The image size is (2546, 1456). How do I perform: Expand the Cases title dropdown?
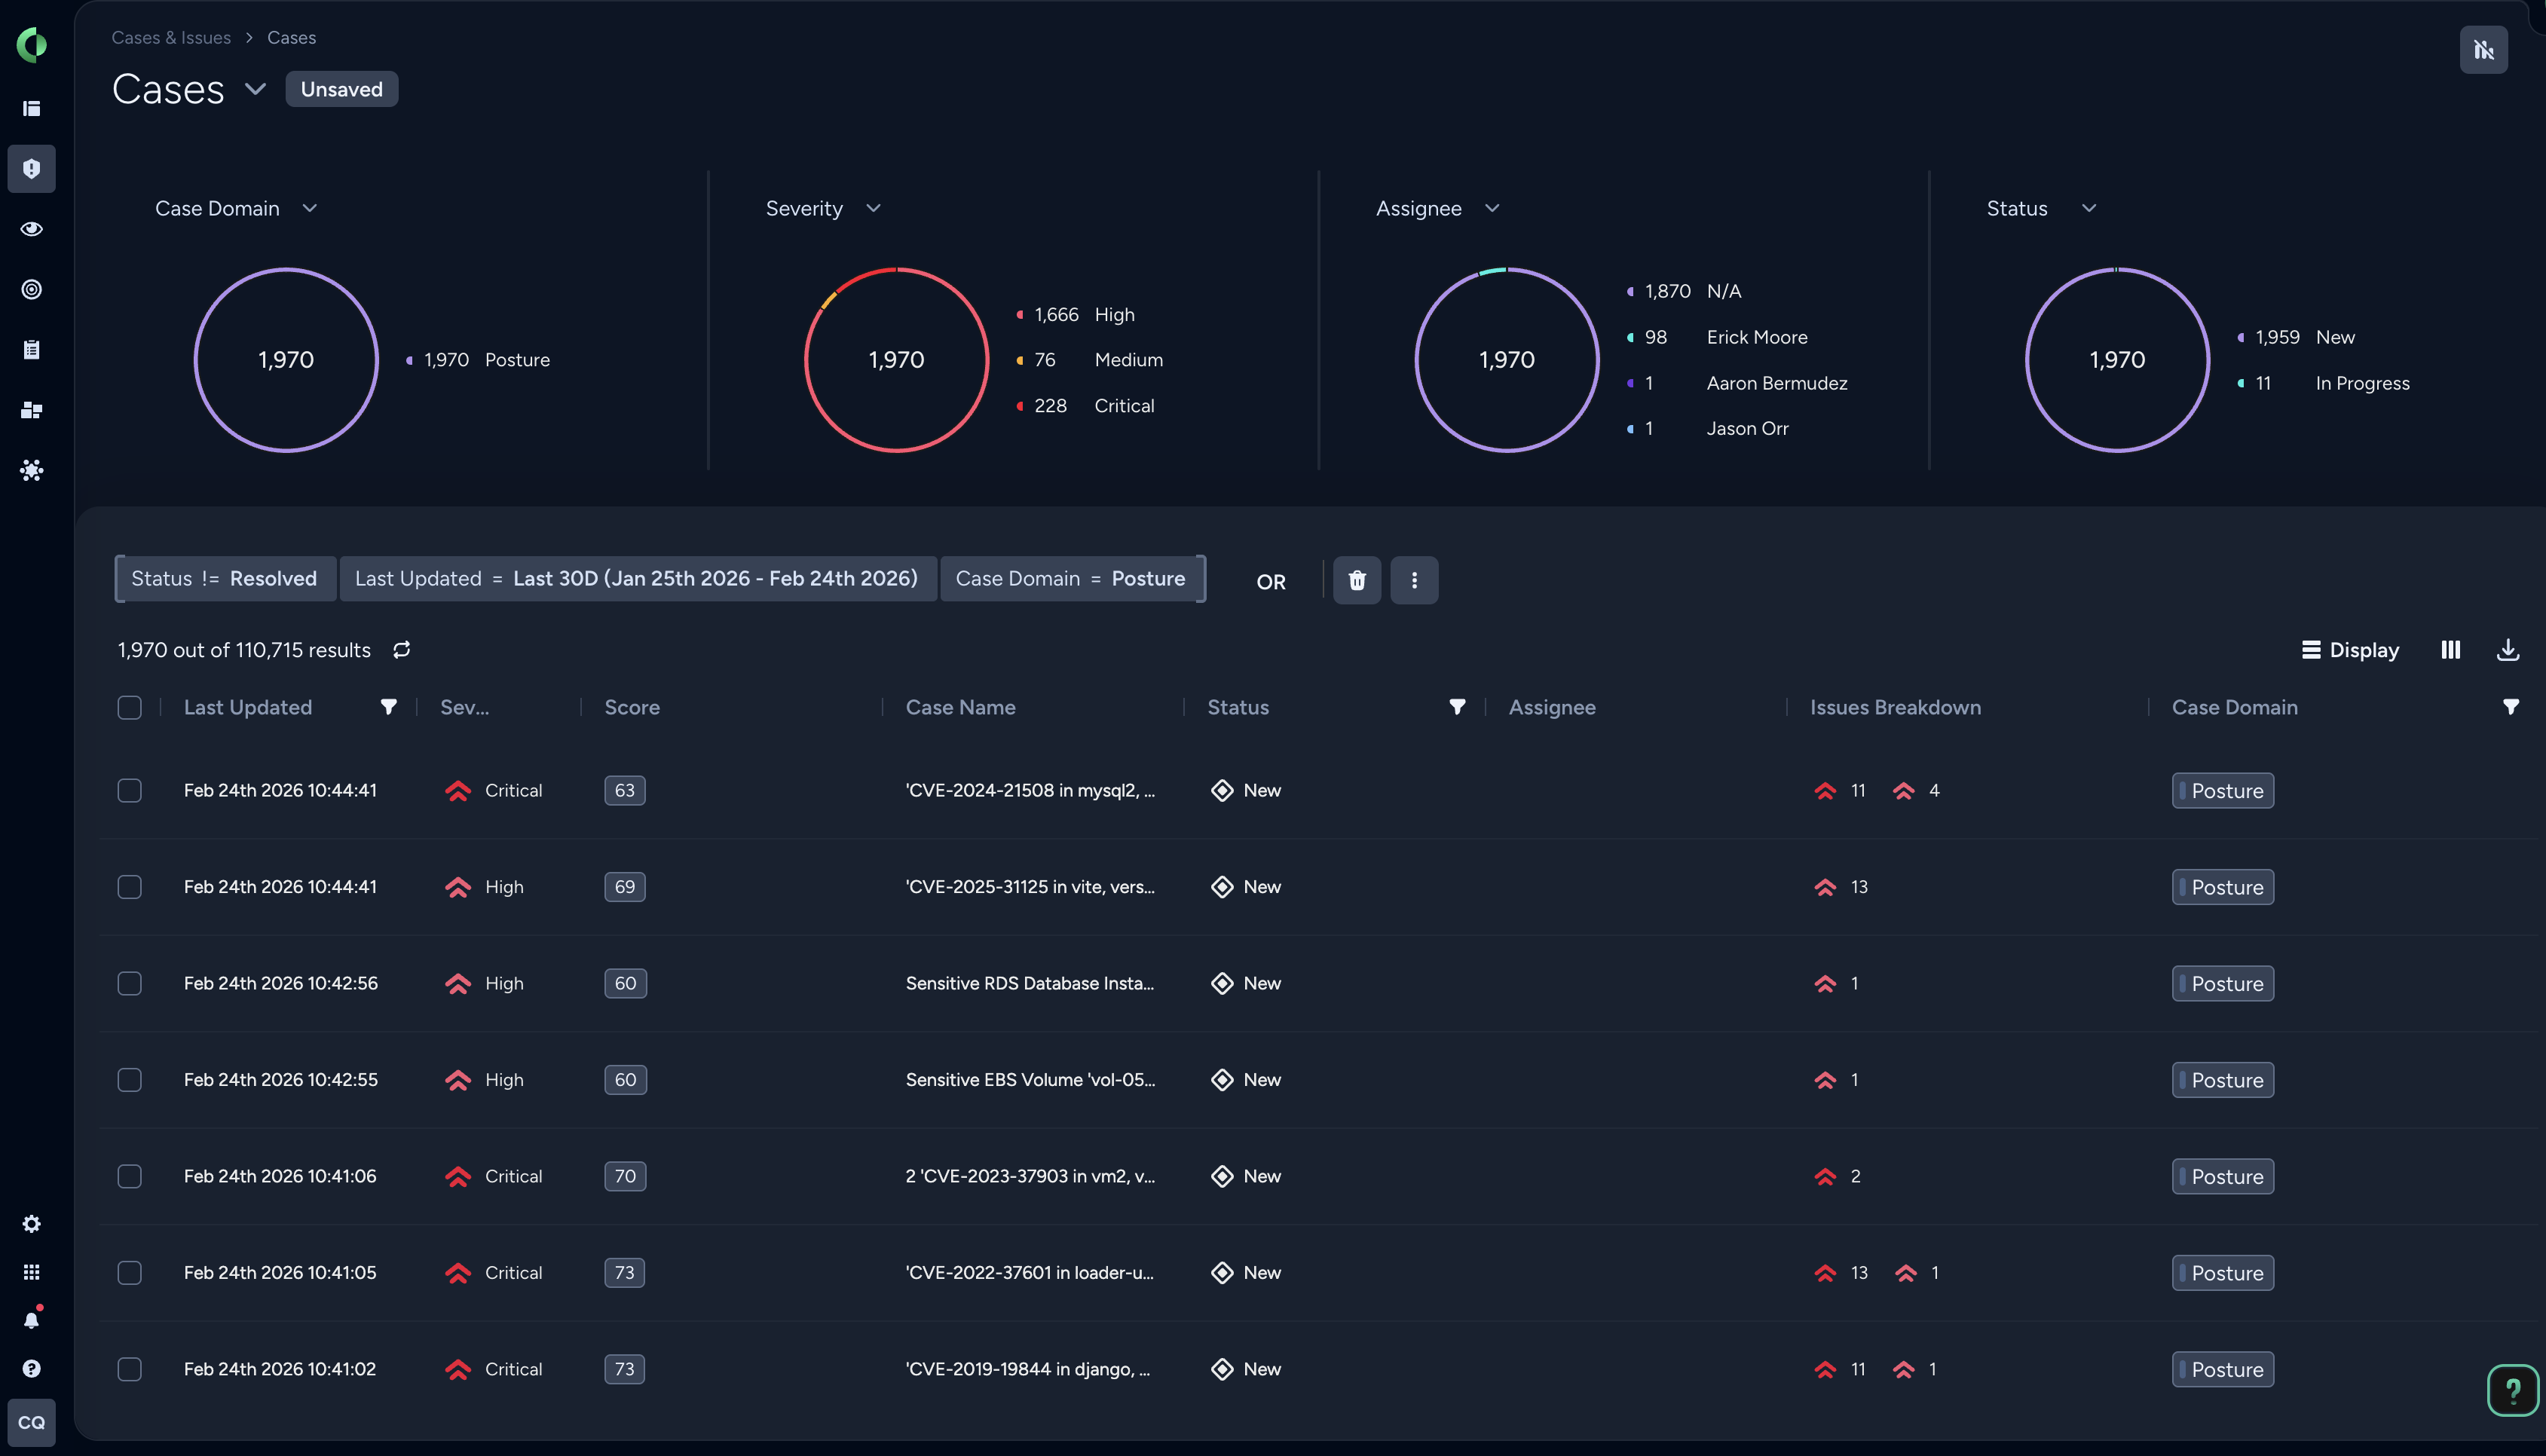[x=256, y=89]
